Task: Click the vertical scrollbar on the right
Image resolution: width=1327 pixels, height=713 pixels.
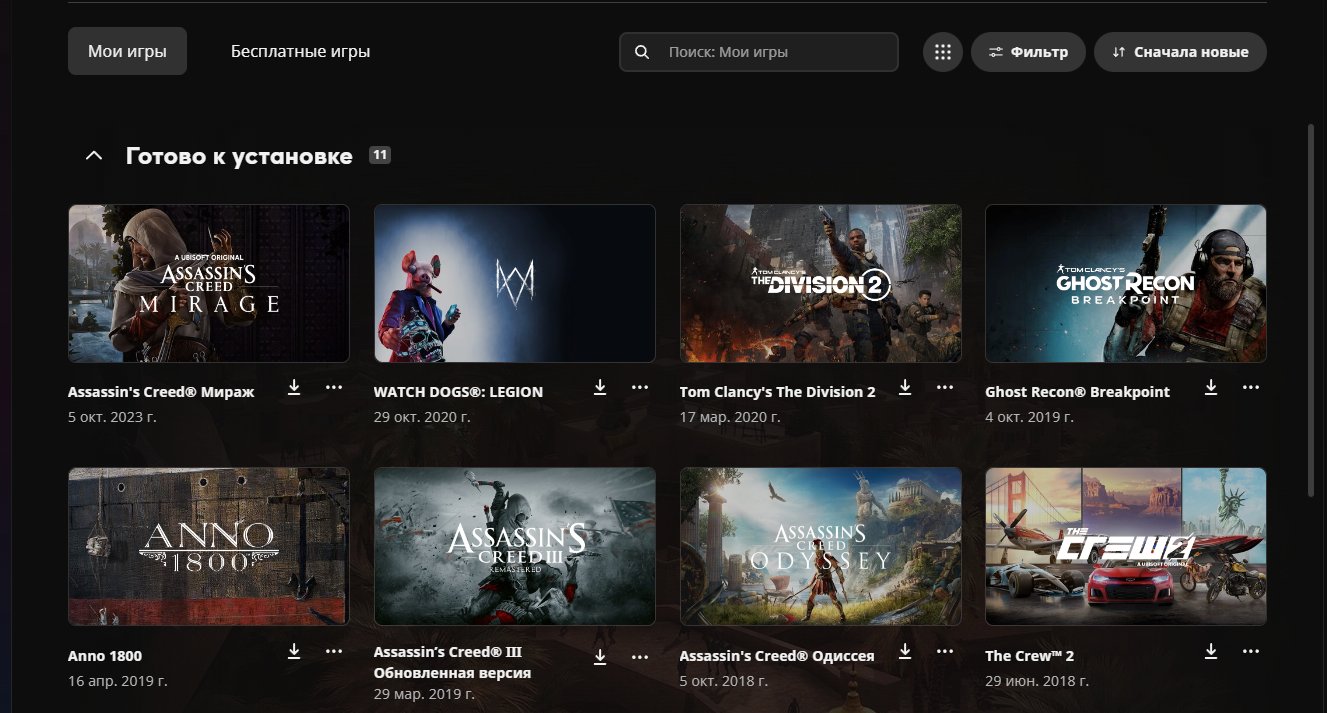Action: click(x=1312, y=310)
